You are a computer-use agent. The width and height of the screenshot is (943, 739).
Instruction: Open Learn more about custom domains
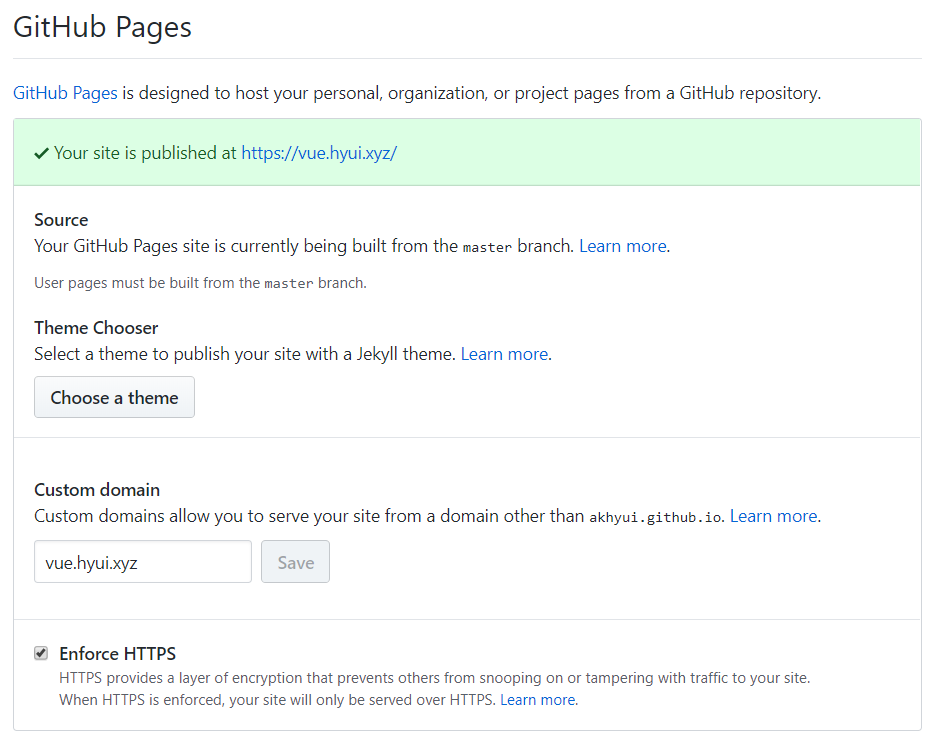coord(773,515)
